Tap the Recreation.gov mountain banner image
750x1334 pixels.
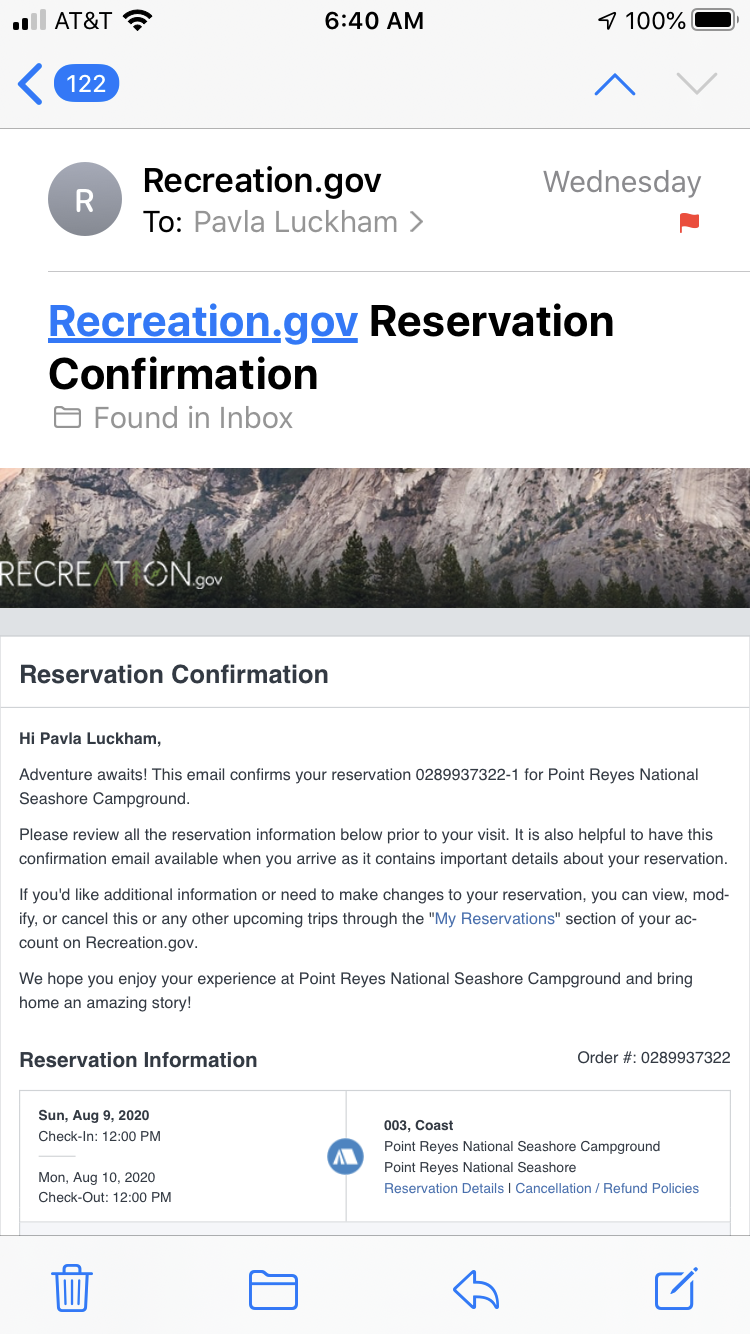coord(375,538)
